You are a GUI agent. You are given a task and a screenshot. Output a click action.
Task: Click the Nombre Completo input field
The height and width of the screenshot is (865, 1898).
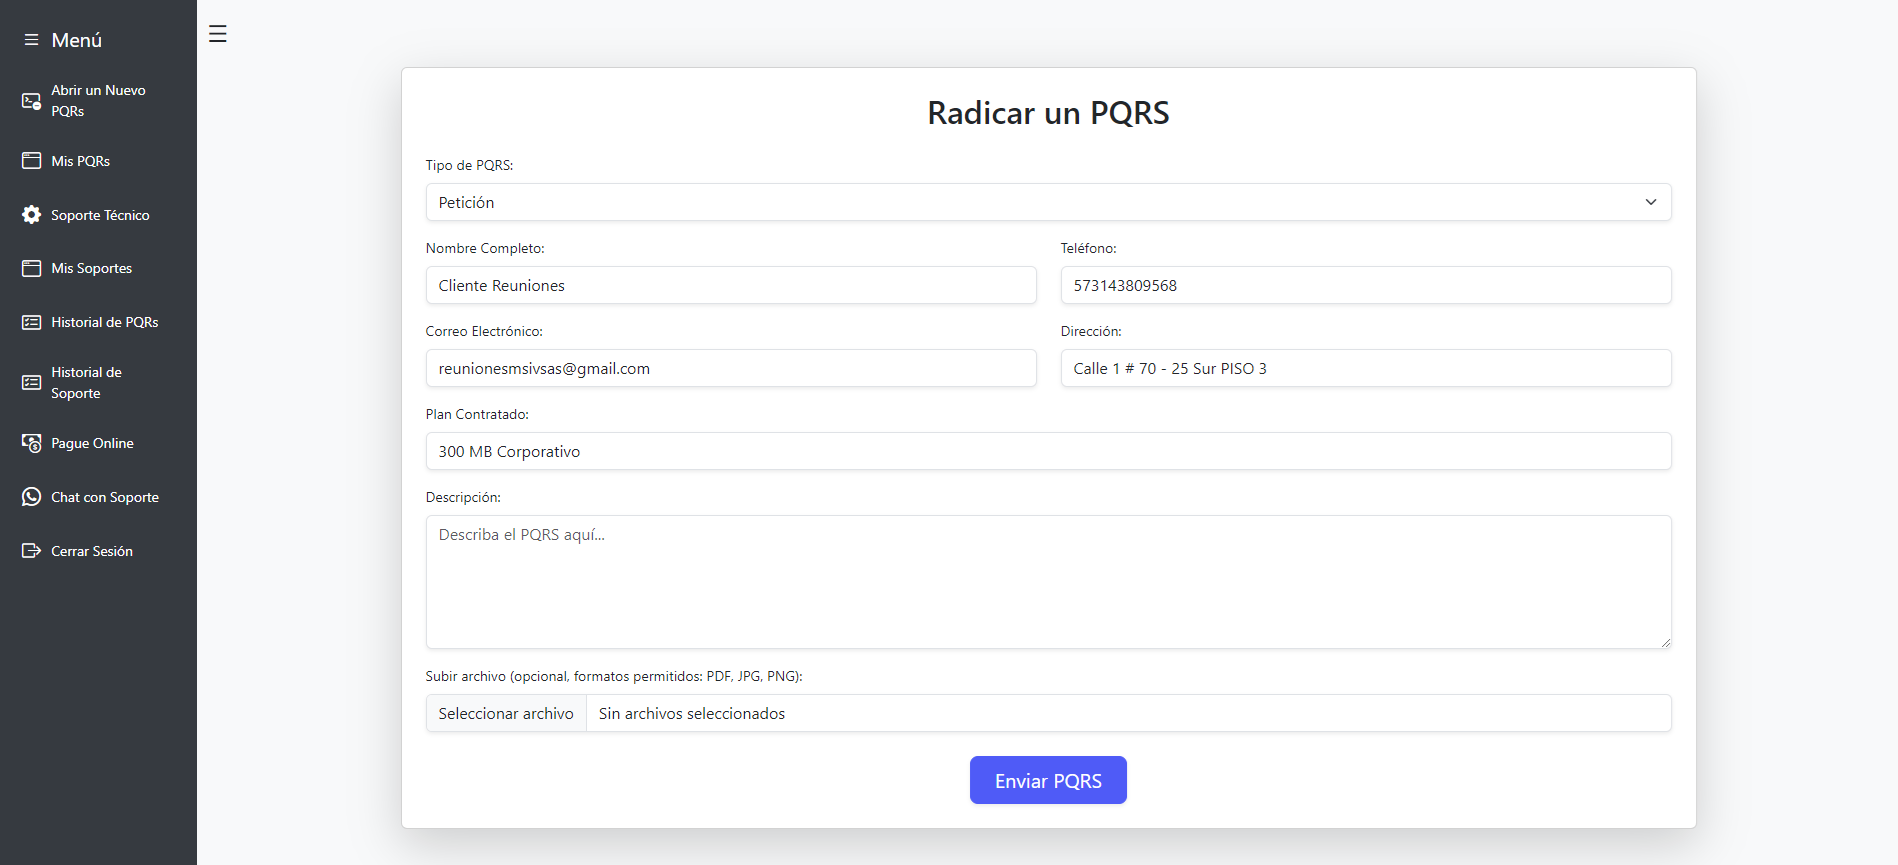click(731, 285)
